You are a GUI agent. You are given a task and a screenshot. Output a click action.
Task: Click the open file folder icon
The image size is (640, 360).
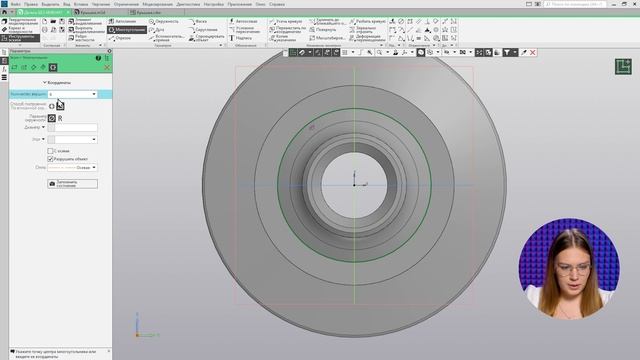click(53, 21)
